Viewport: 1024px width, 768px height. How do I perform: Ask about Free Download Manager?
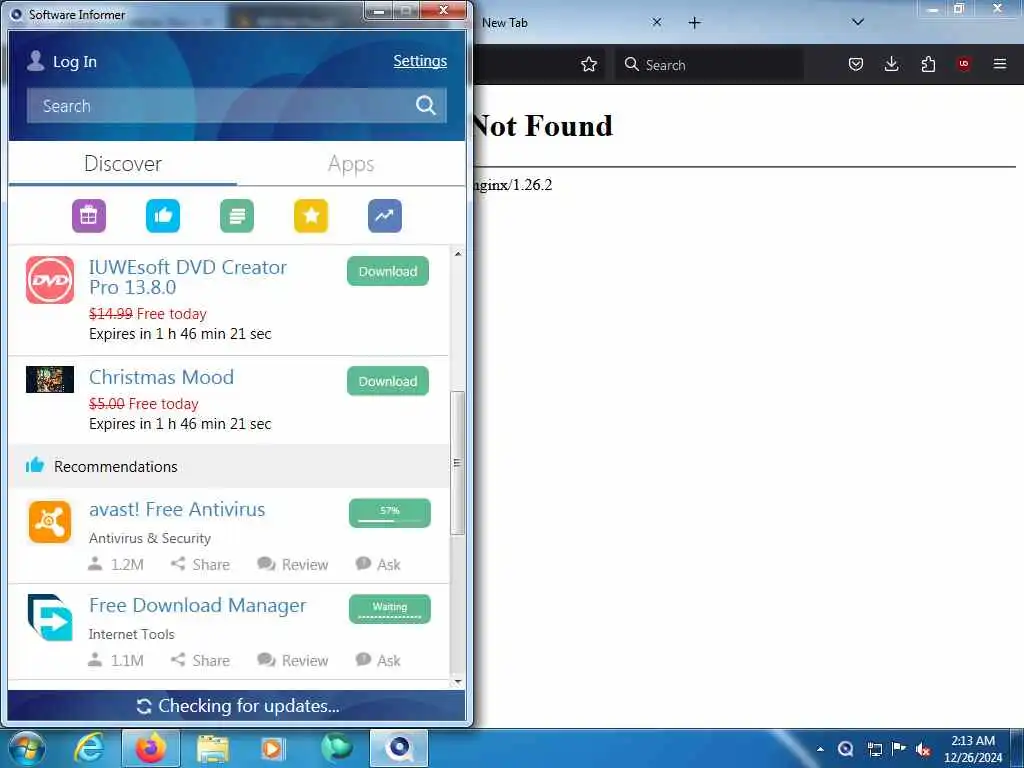pyautogui.click(x=378, y=660)
